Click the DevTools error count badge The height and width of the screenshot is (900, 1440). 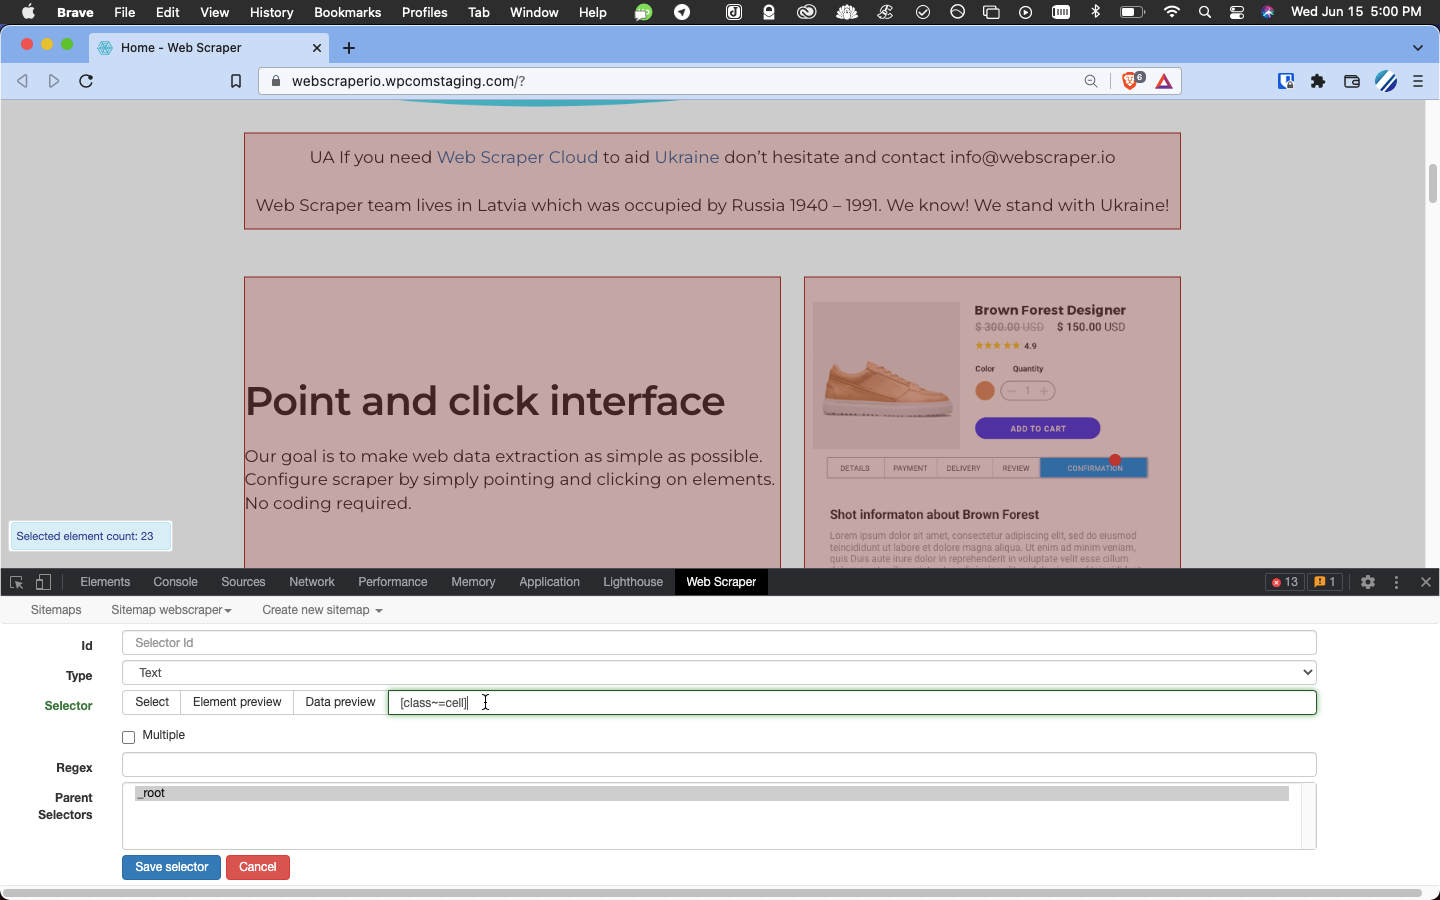[1284, 582]
